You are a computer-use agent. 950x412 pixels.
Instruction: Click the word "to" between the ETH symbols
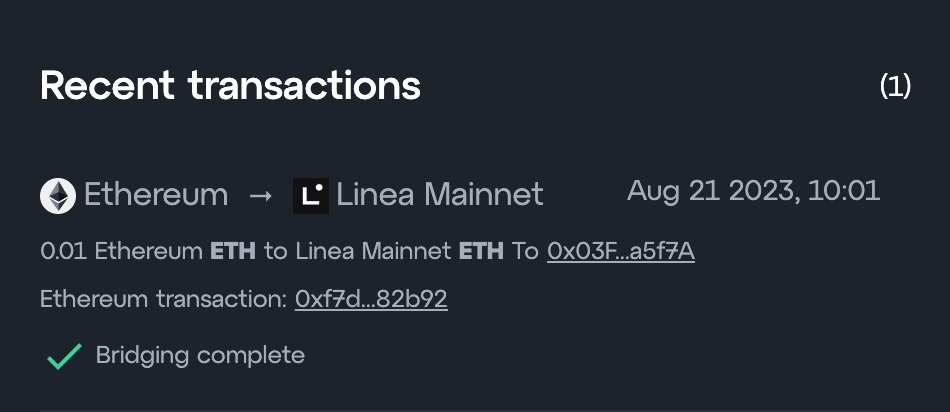coord(275,251)
